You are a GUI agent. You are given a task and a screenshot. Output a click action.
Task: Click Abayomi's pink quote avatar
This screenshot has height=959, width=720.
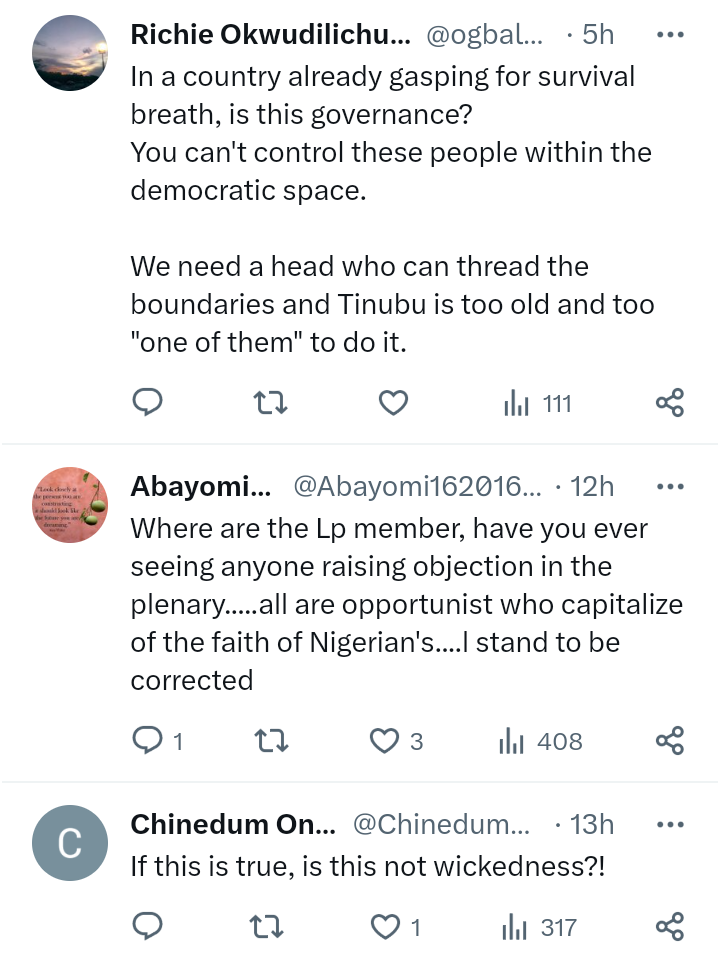[69, 506]
